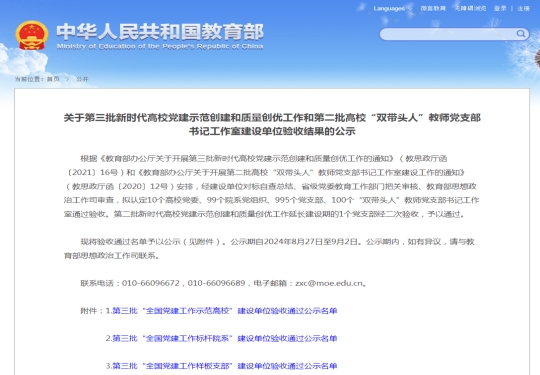This screenshot has height=375, width=540.
Task: Open the 微言教育 link
Action: (x=433, y=8)
